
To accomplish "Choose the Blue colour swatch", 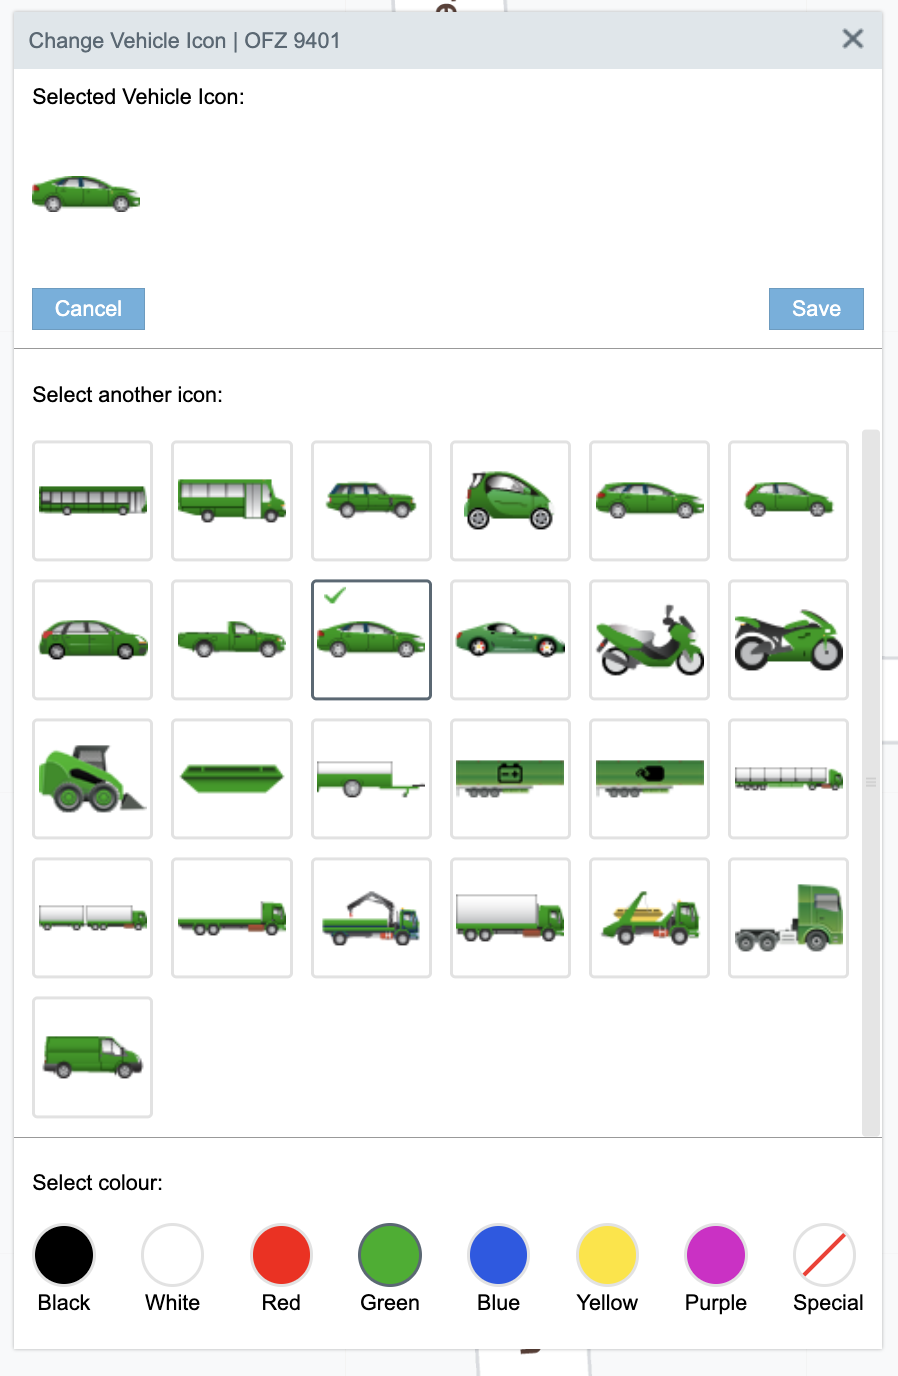I will tap(498, 1255).
